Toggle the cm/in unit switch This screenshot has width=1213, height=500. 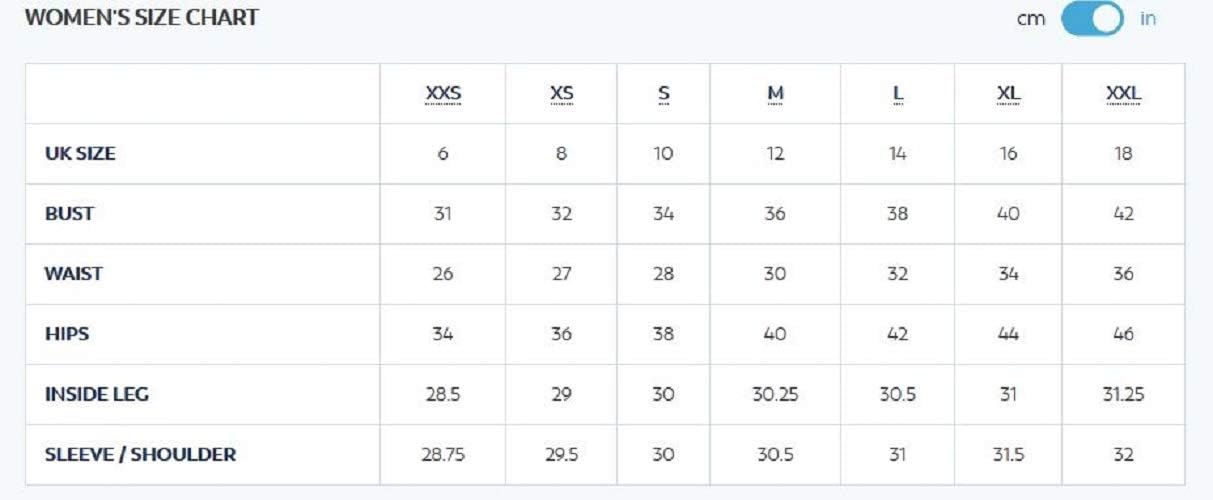click(1091, 19)
